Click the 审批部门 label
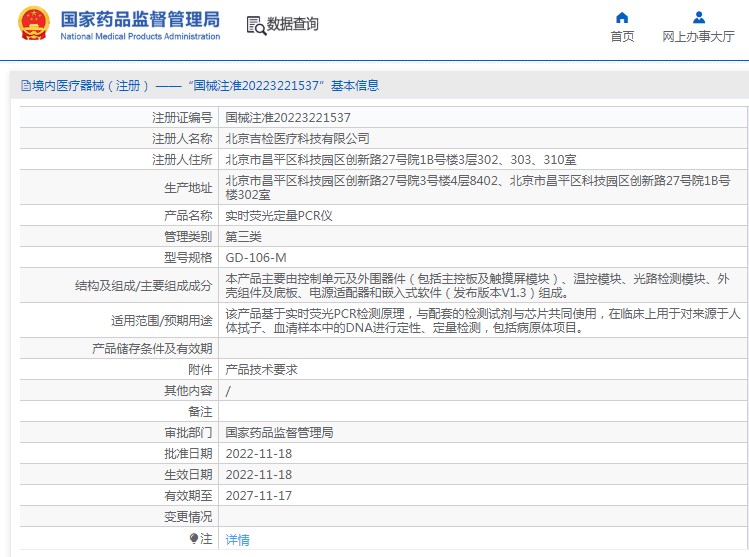The width and height of the screenshot is (749, 557). click(x=188, y=433)
